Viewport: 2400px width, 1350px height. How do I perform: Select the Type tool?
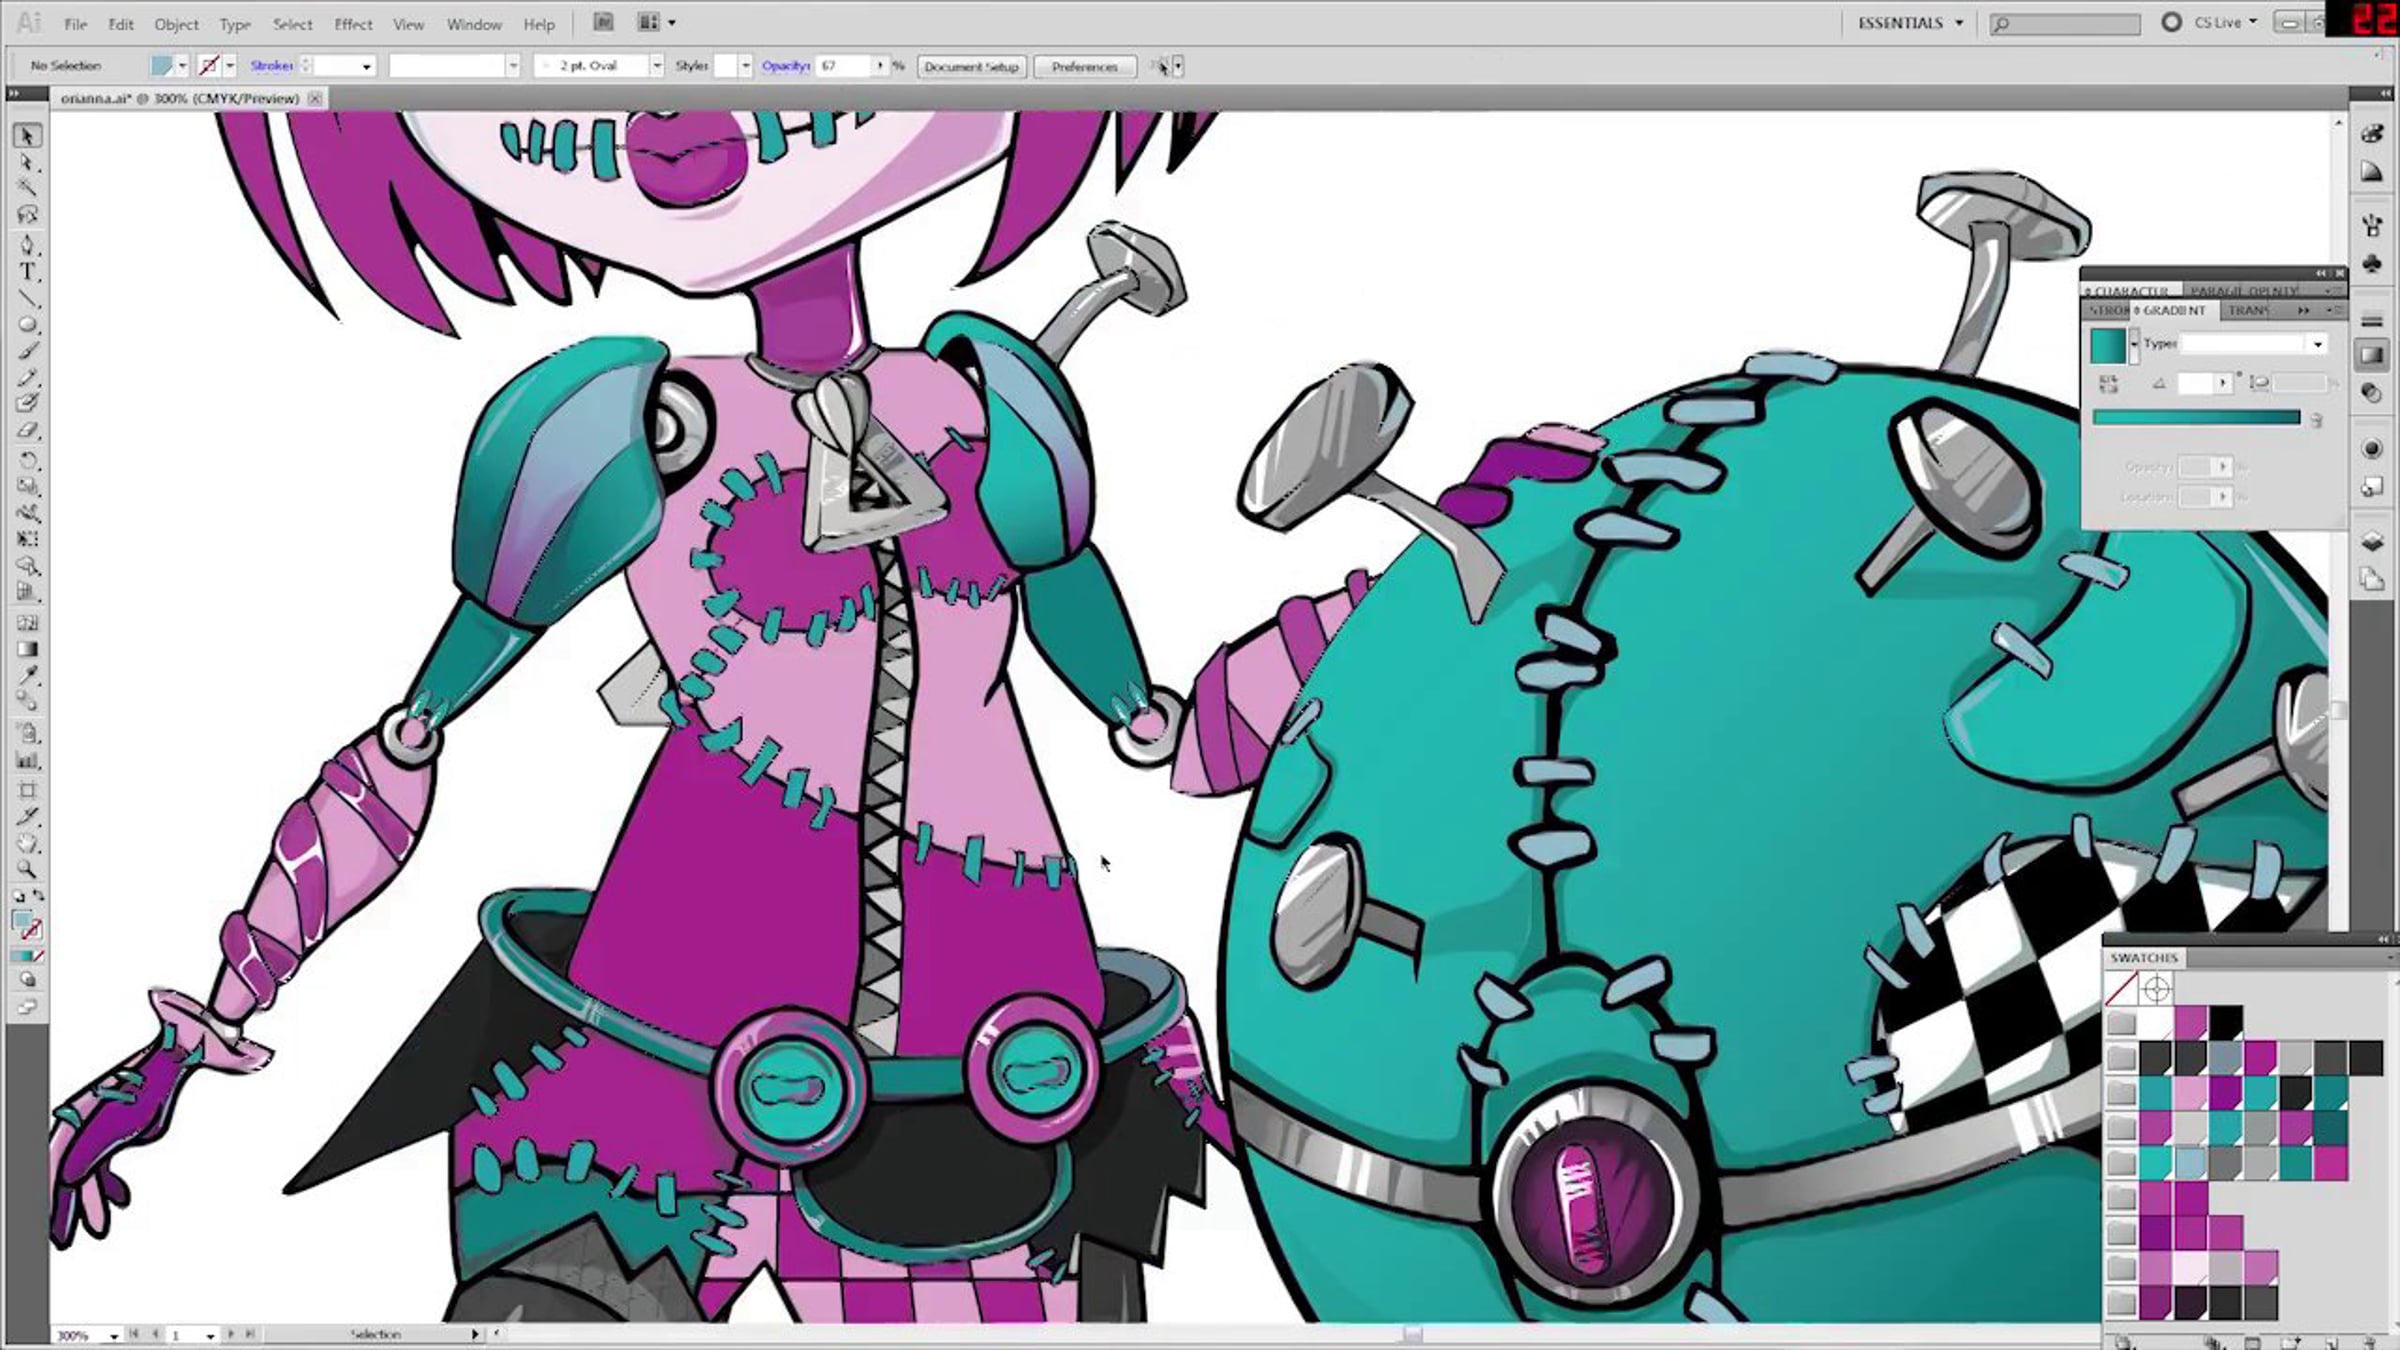click(x=27, y=271)
